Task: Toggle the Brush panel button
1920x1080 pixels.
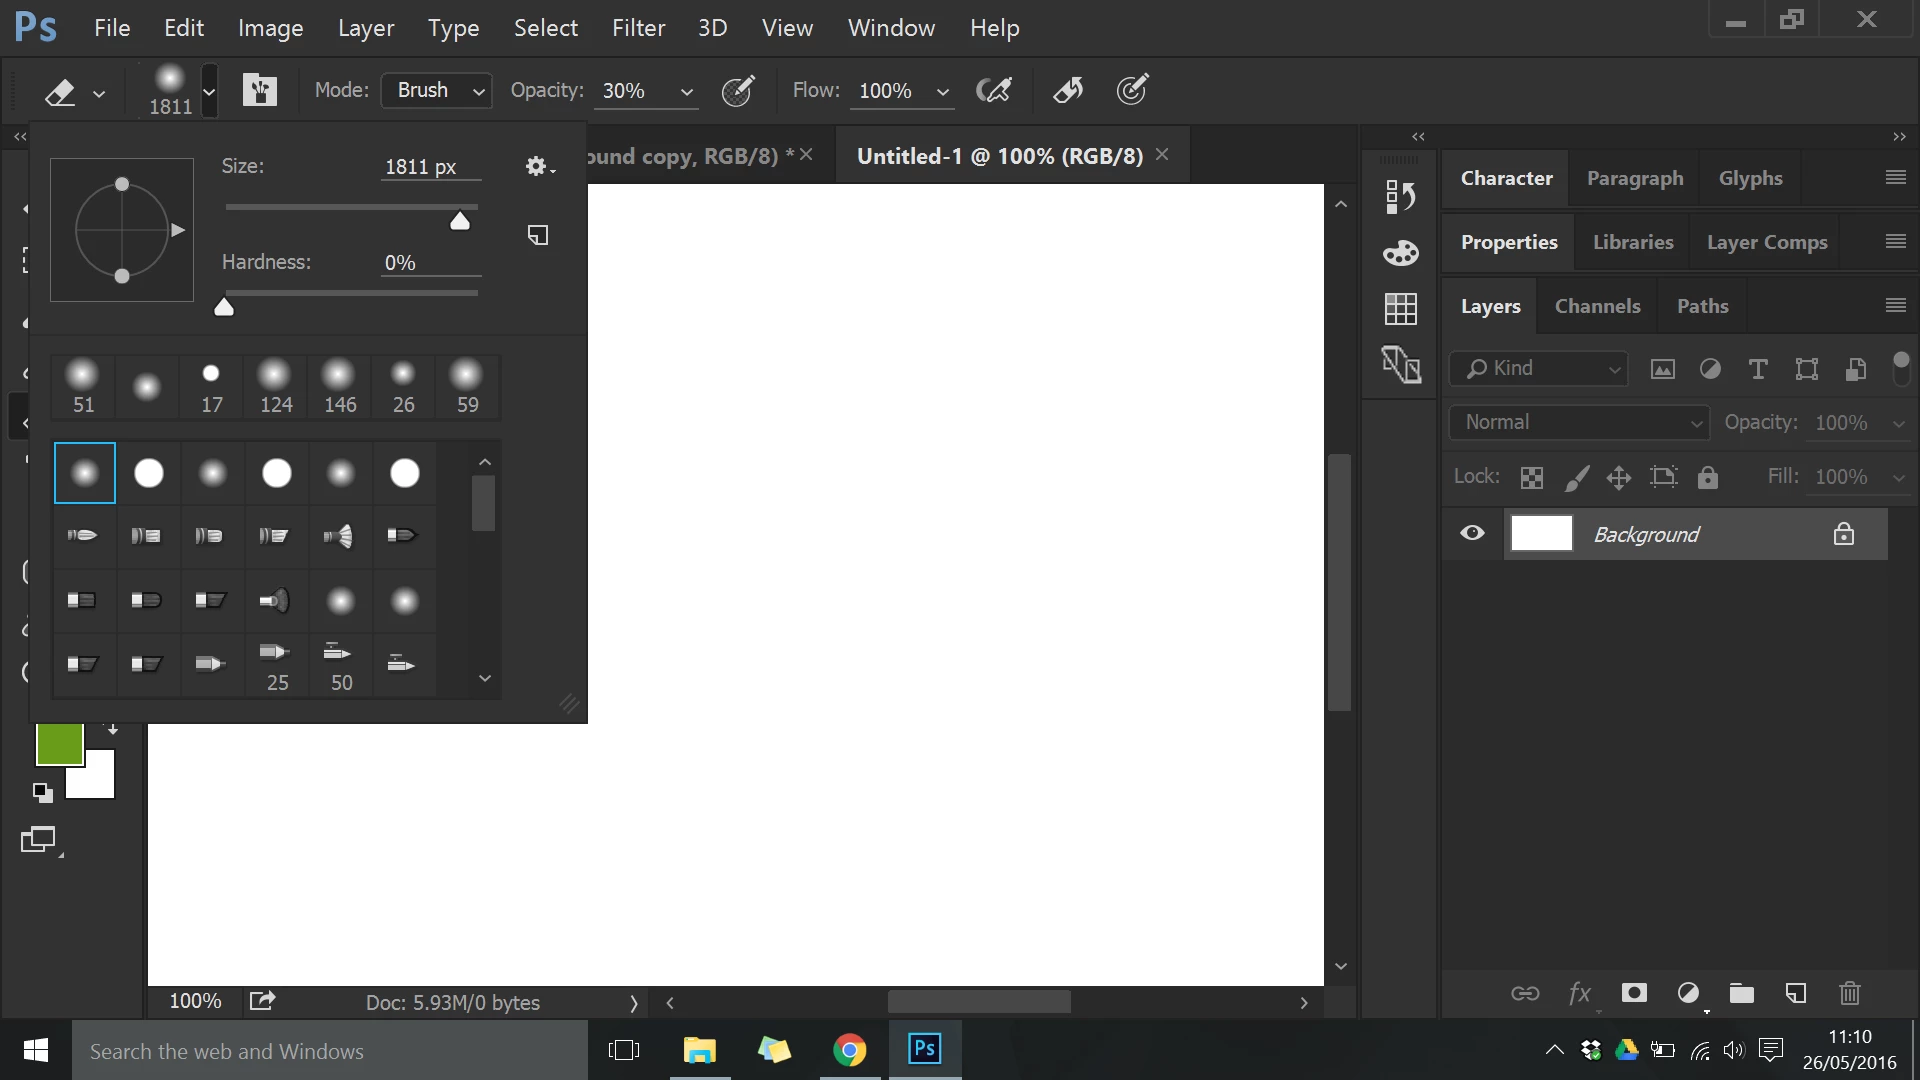Action: click(x=259, y=90)
